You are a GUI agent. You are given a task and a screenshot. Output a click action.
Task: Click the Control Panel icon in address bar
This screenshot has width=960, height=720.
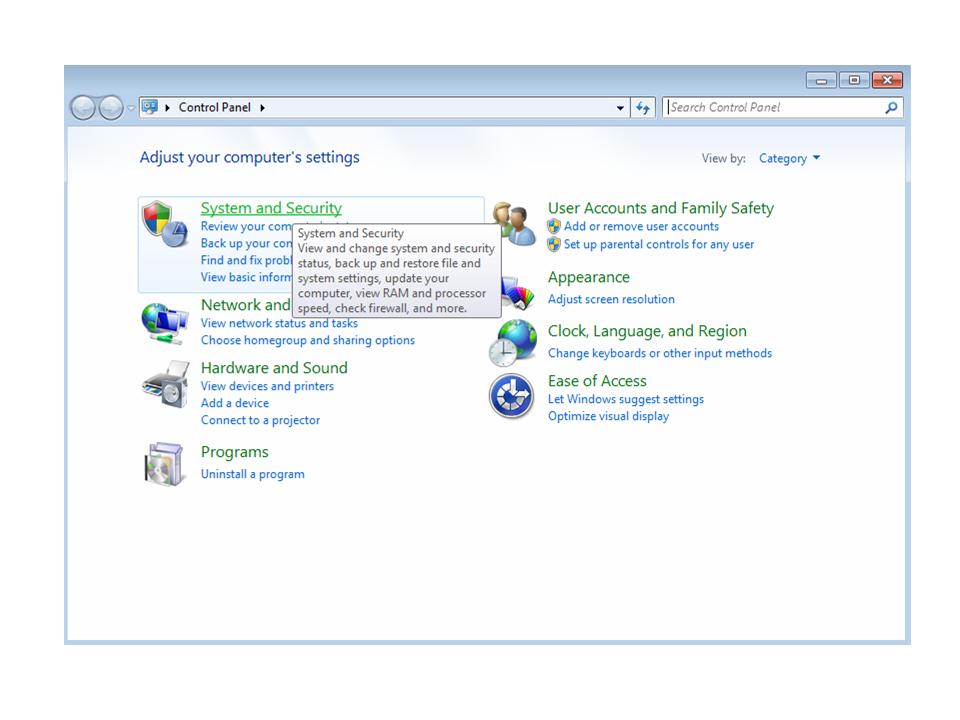[x=150, y=107]
